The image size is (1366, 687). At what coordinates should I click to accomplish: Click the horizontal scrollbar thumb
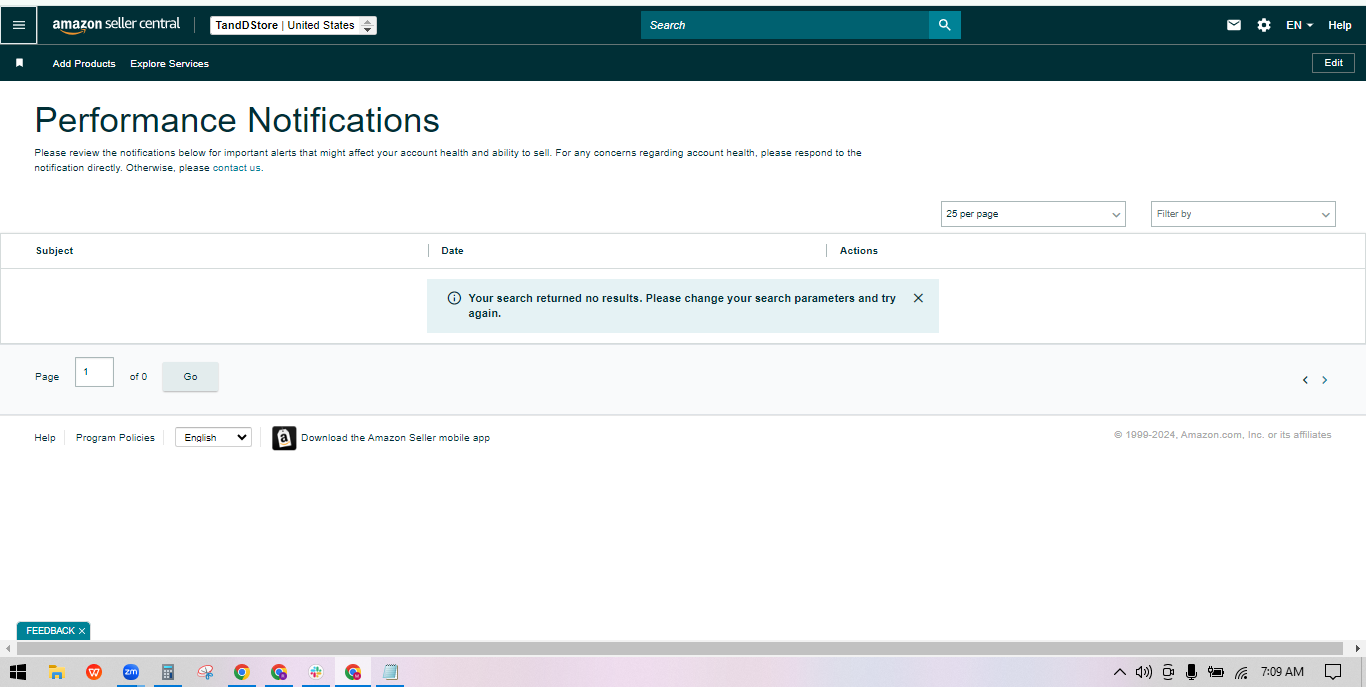680,649
